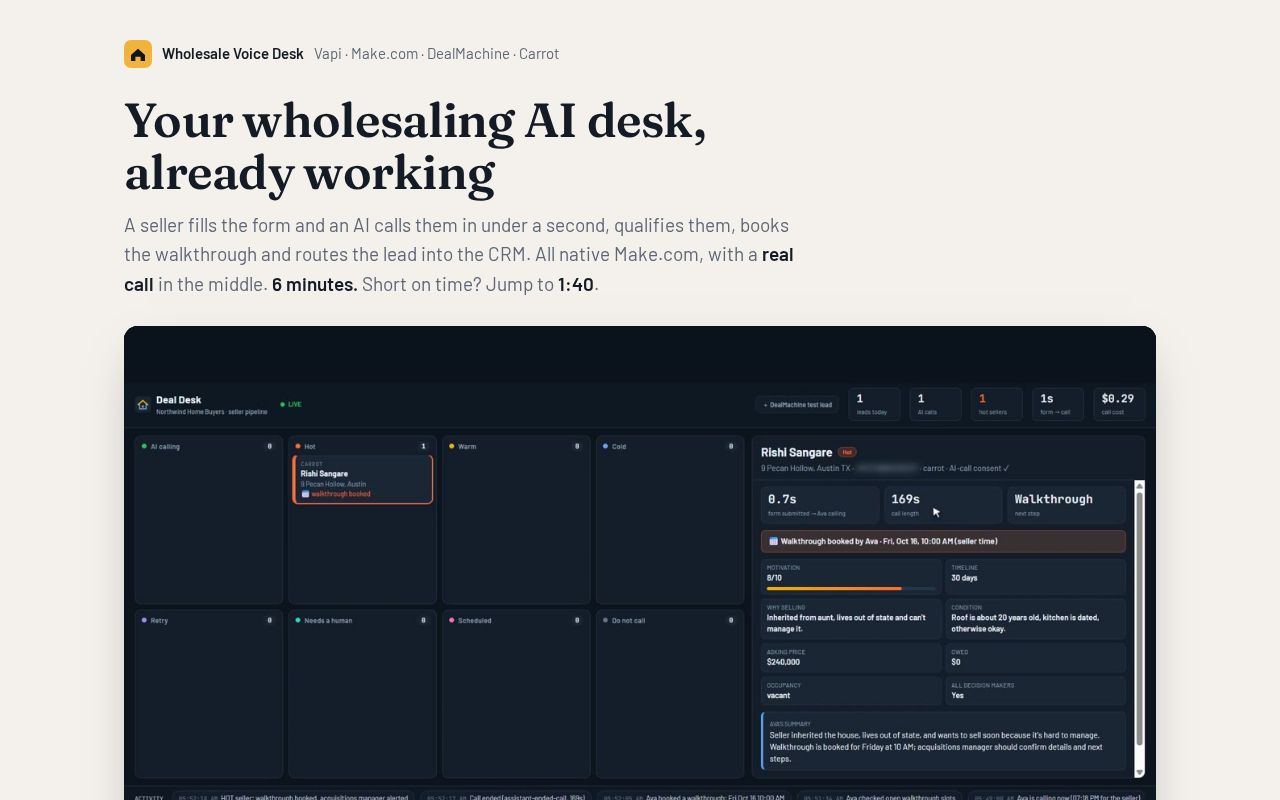Click the All Decision Makers Yes field
1280x800 pixels.
pyautogui.click(x=1035, y=691)
